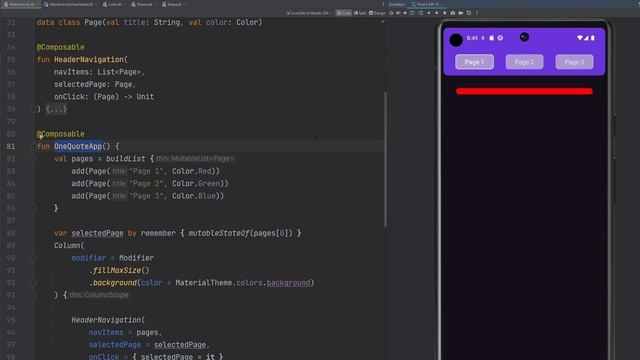This screenshot has height=360, width=640.
Task: Click the emulator back navigation icon
Action: pyautogui.click(x=429, y=13)
